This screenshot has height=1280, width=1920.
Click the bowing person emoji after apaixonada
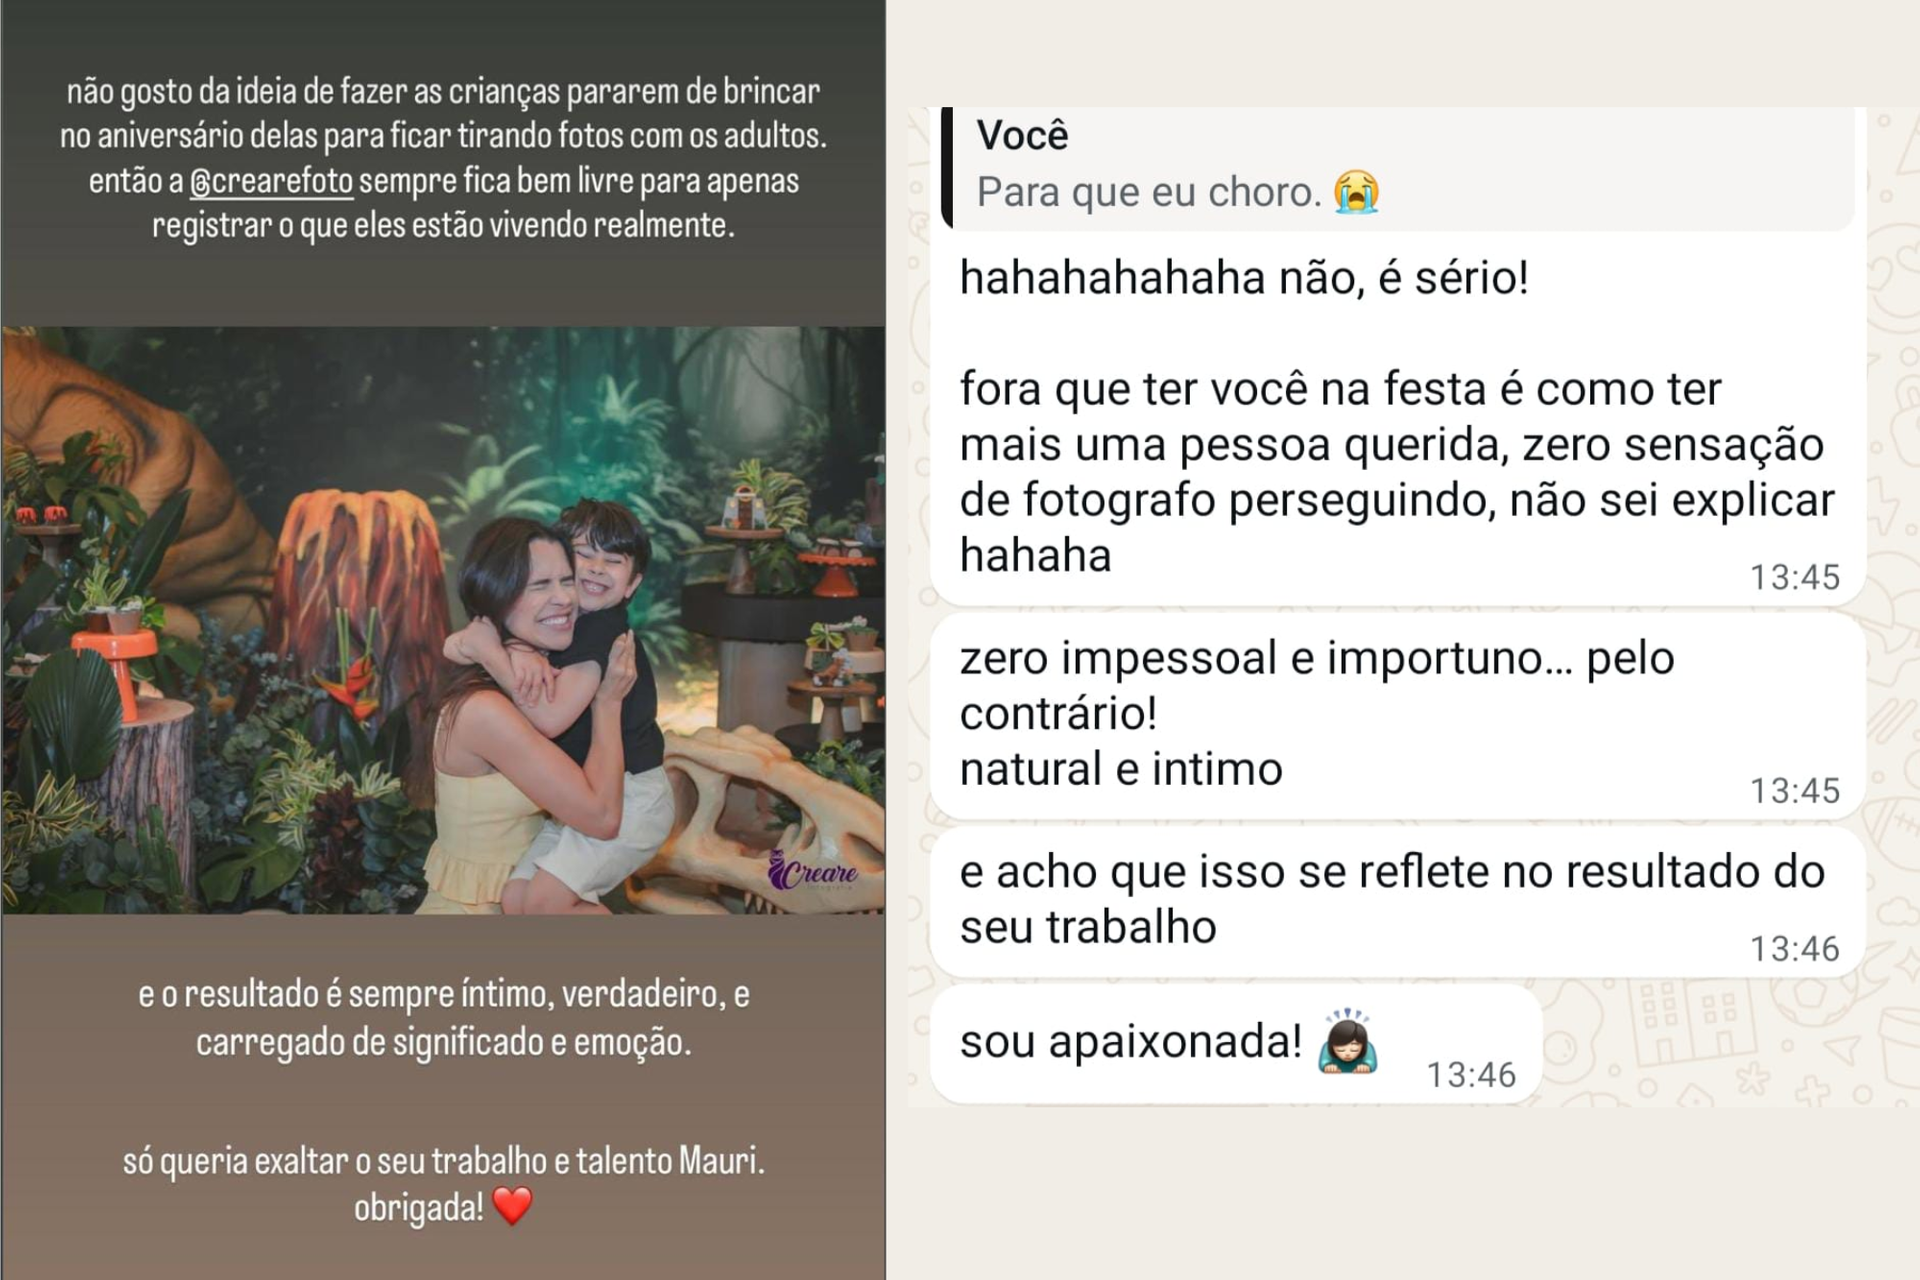coord(1348,1042)
